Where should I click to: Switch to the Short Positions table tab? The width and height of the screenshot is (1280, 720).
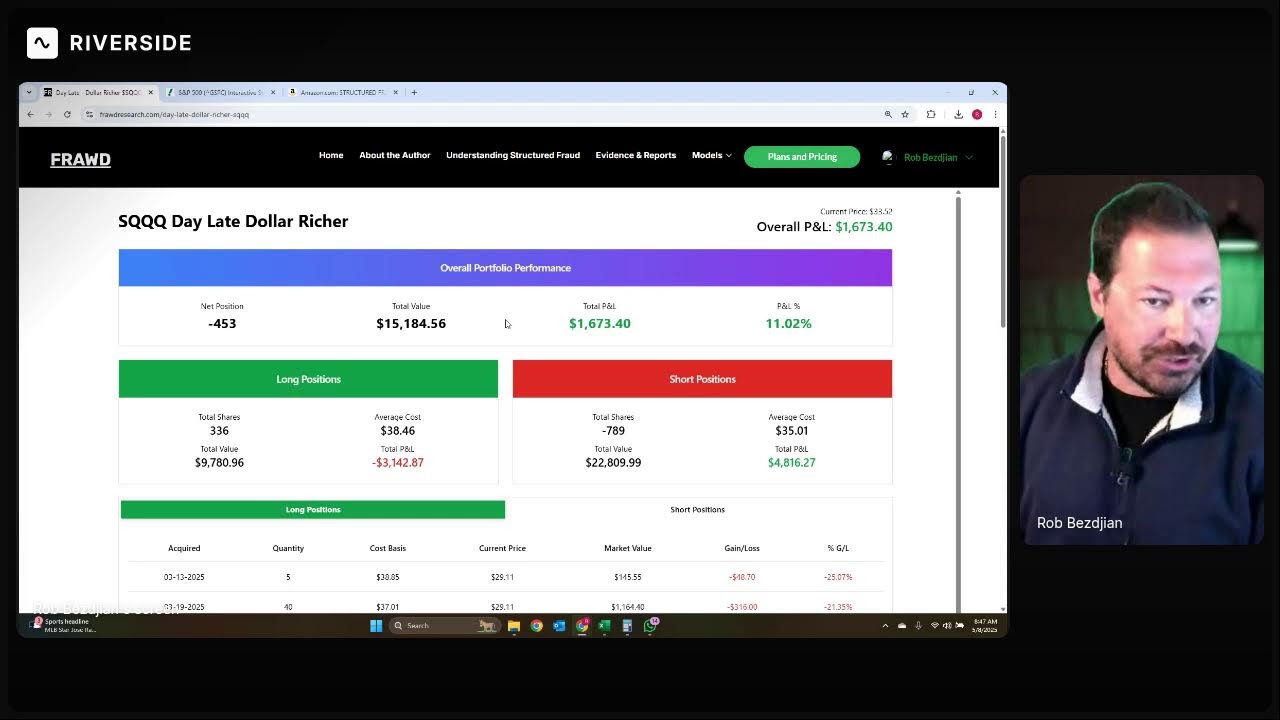(698, 510)
